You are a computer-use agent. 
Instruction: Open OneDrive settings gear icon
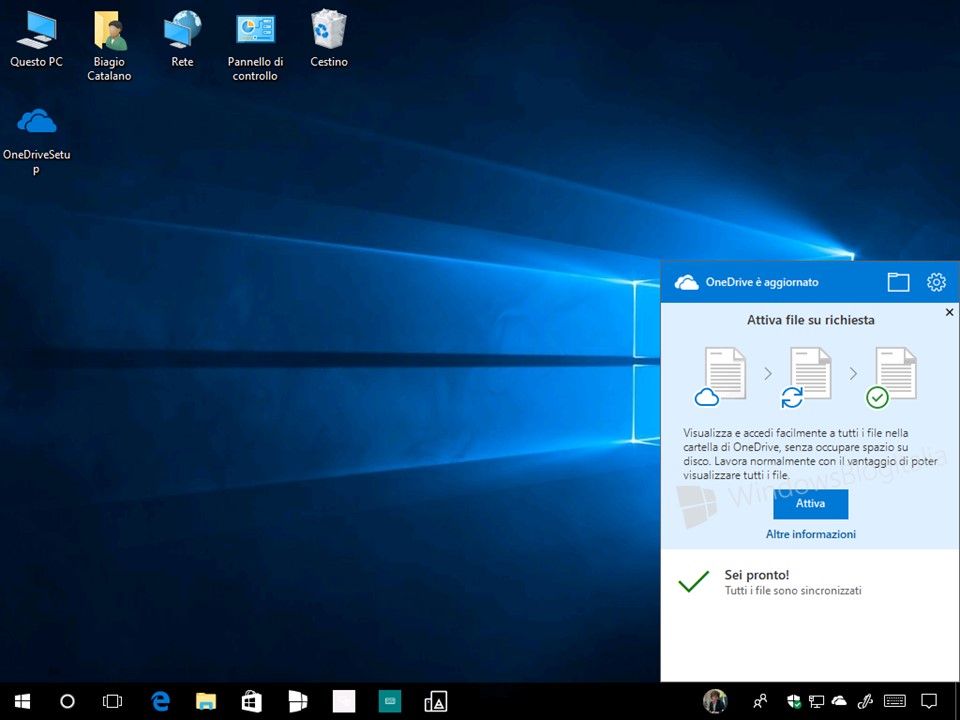coord(936,282)
